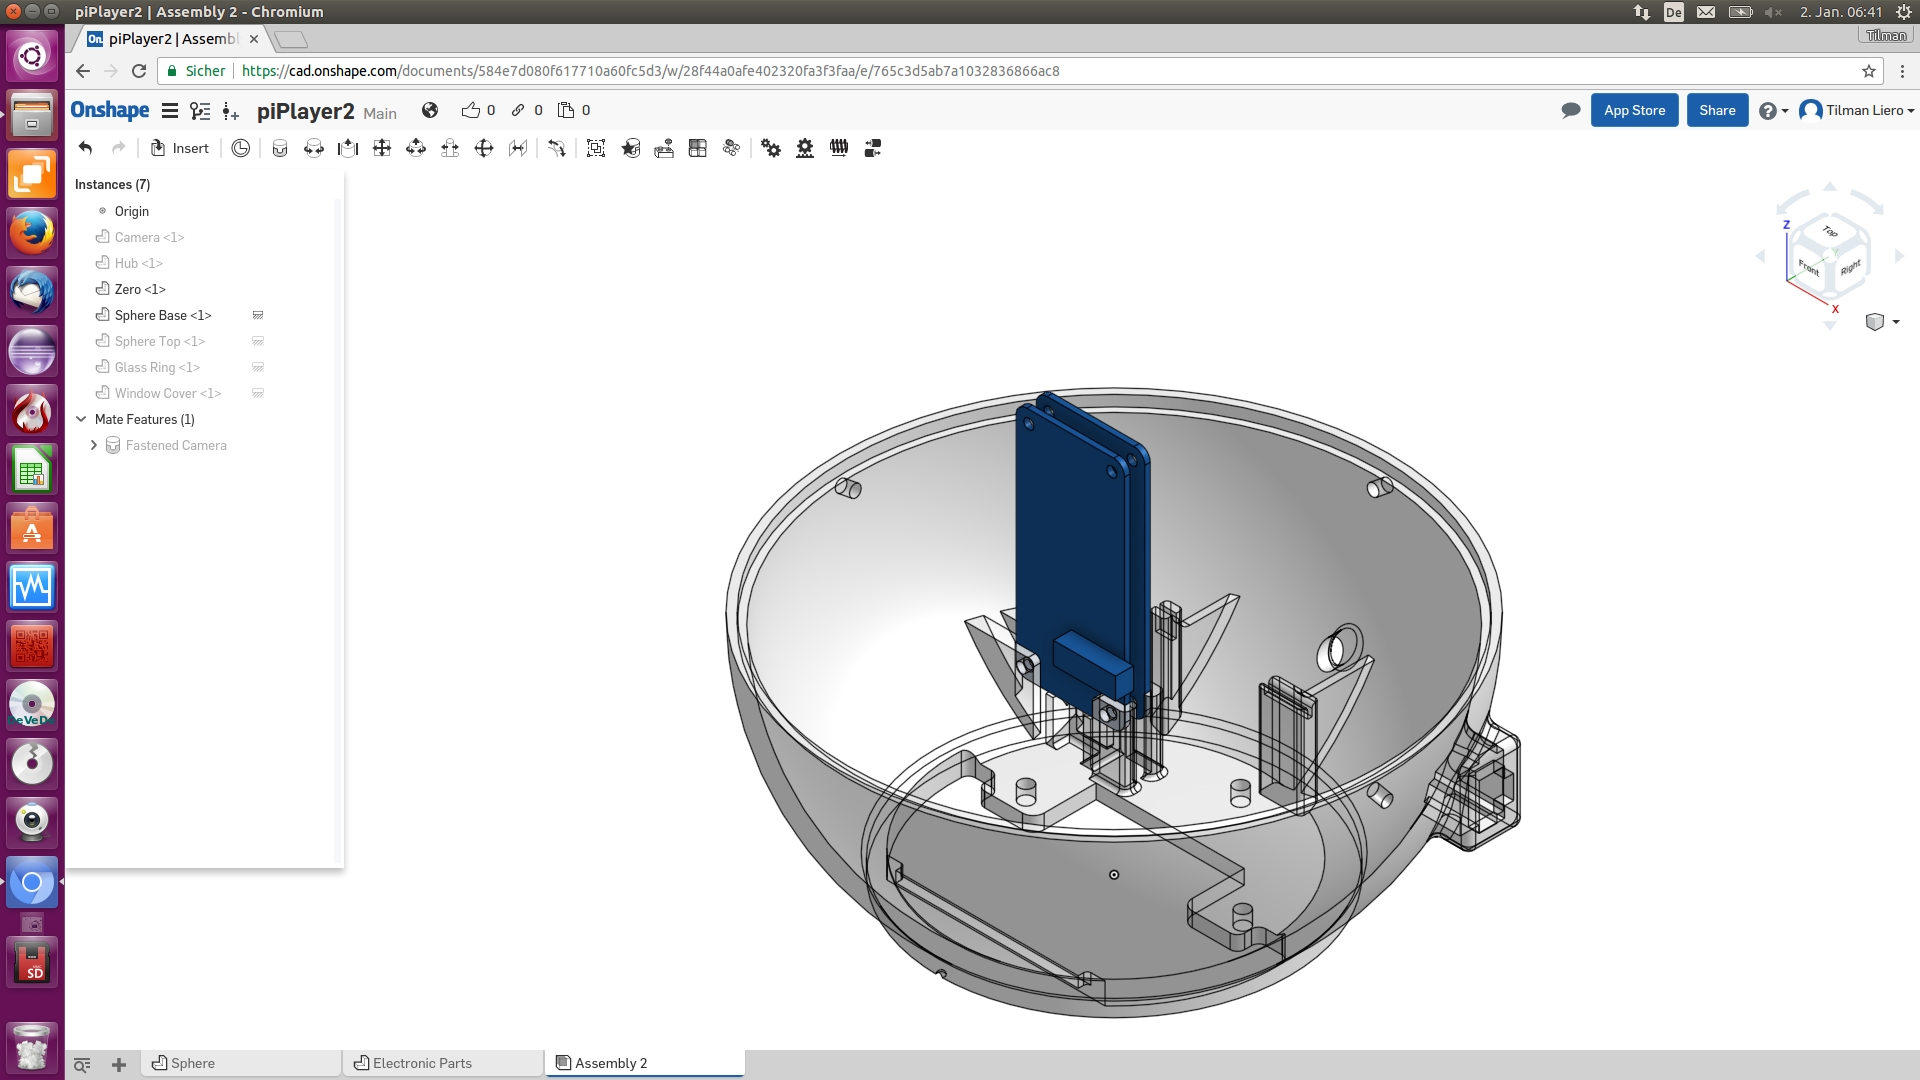Screen dimensions: 1920x1080
Task: Open the help dropdown menu
Action: [x=1773, y=111]
